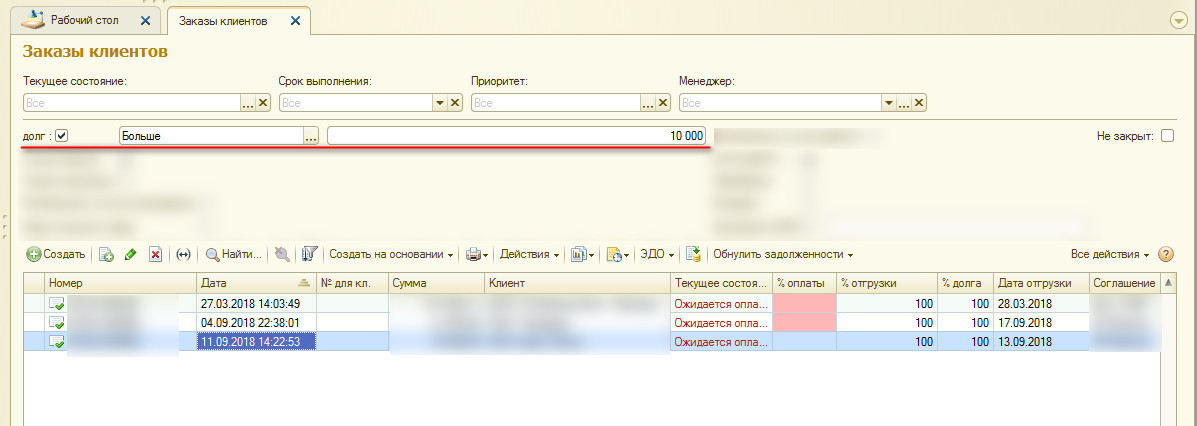The width and height of the screenshot is (1197, 426).
Task: Open the Все действия menu
Action: coord(1110,255)
